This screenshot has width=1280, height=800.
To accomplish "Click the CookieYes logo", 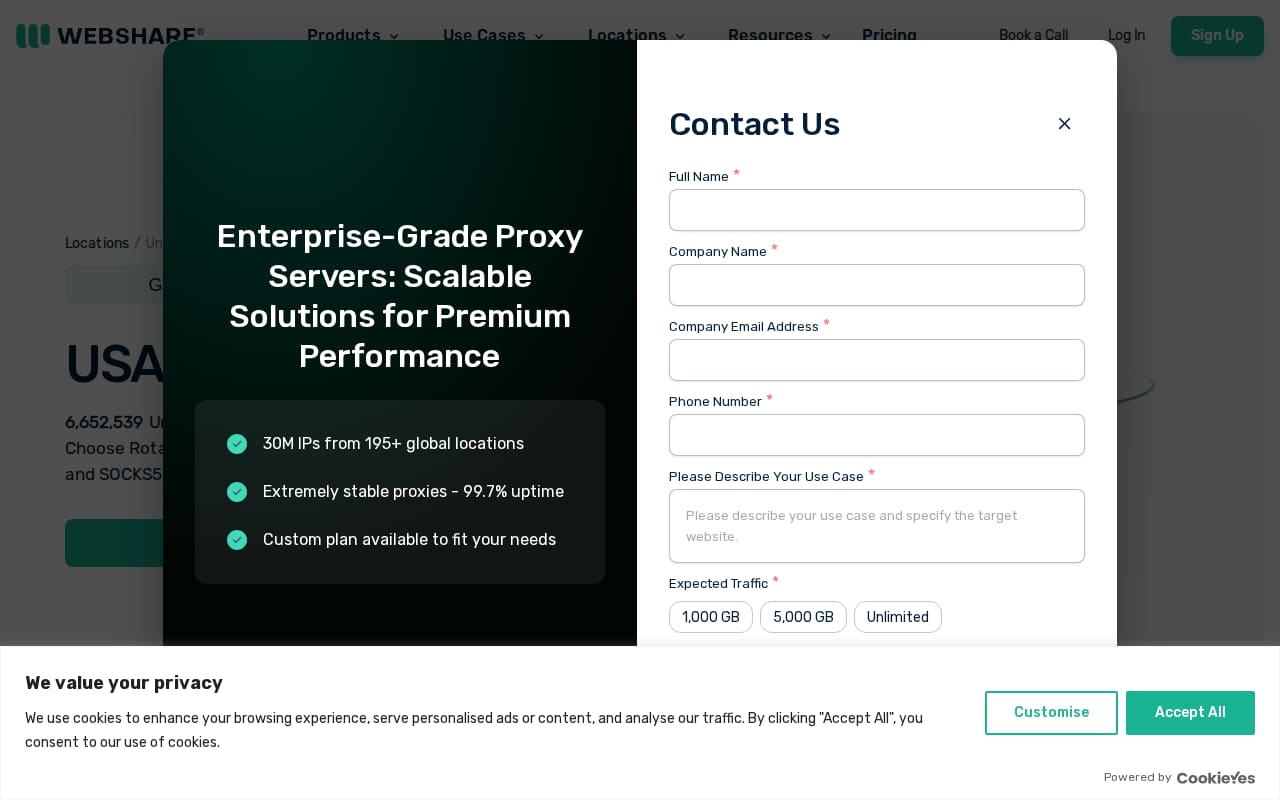I will click(x=1215, y=778).
